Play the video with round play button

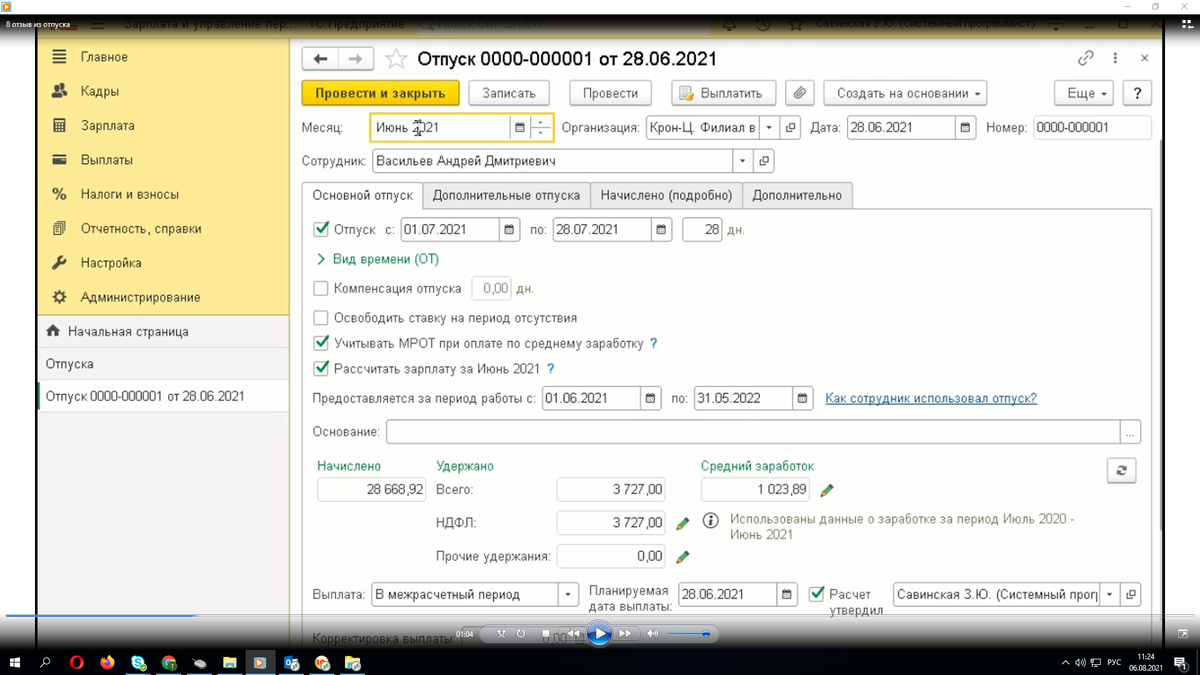tap(599, 633)
